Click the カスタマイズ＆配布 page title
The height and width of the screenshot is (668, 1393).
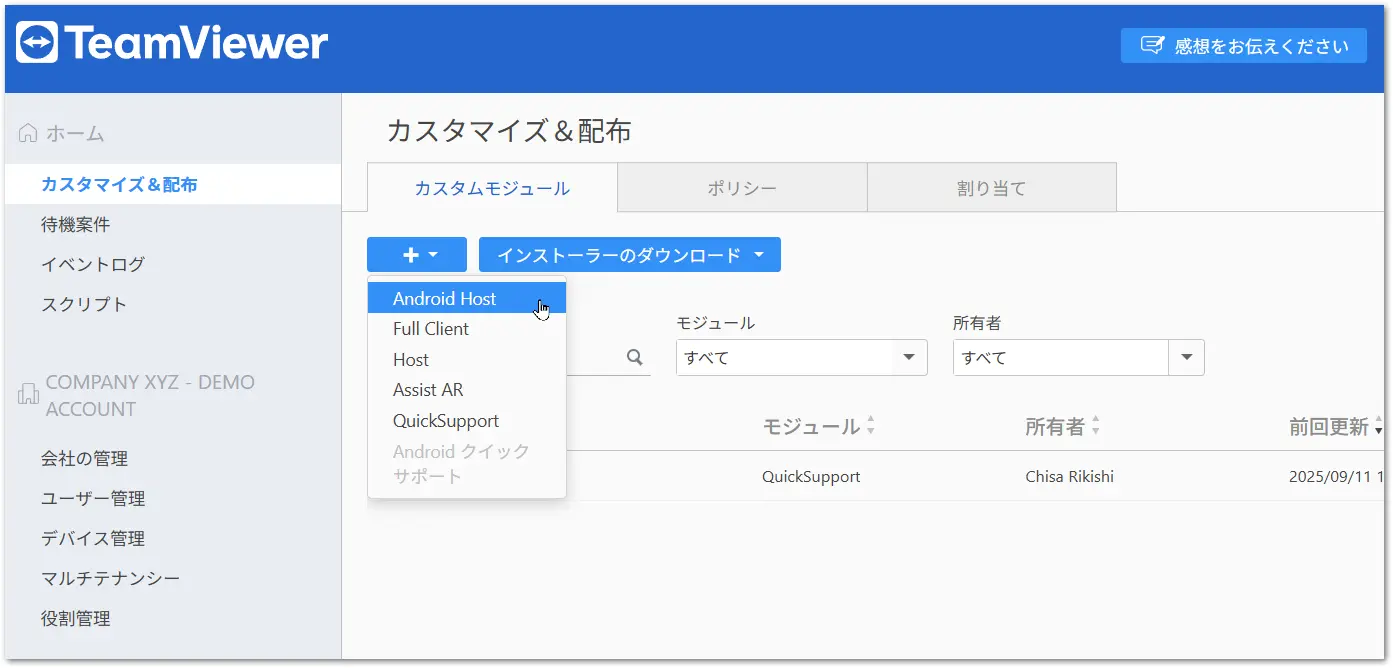[509, 130]
